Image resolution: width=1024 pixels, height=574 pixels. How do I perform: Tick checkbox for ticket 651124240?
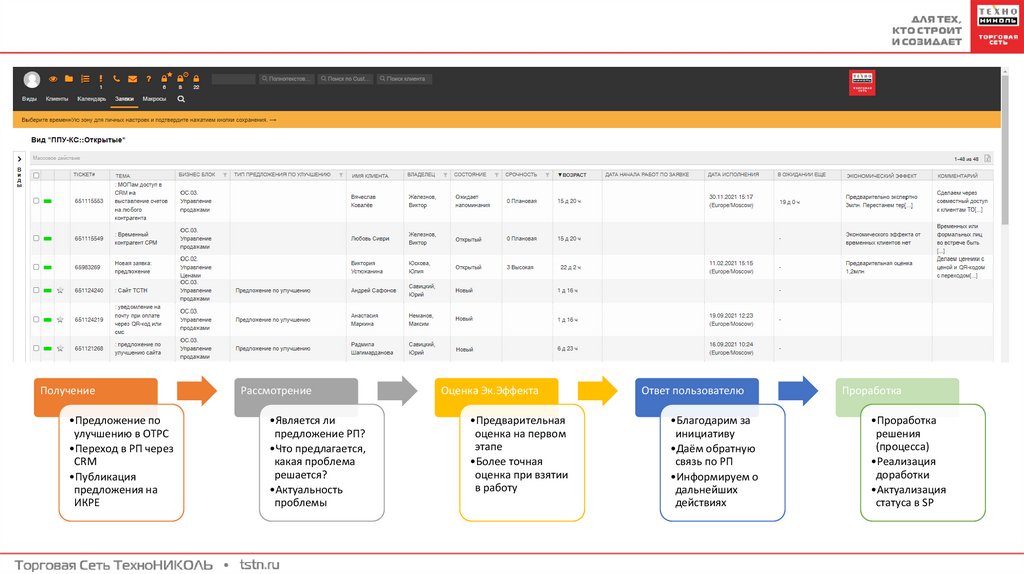pyautogui.click(x=36, y=290)
